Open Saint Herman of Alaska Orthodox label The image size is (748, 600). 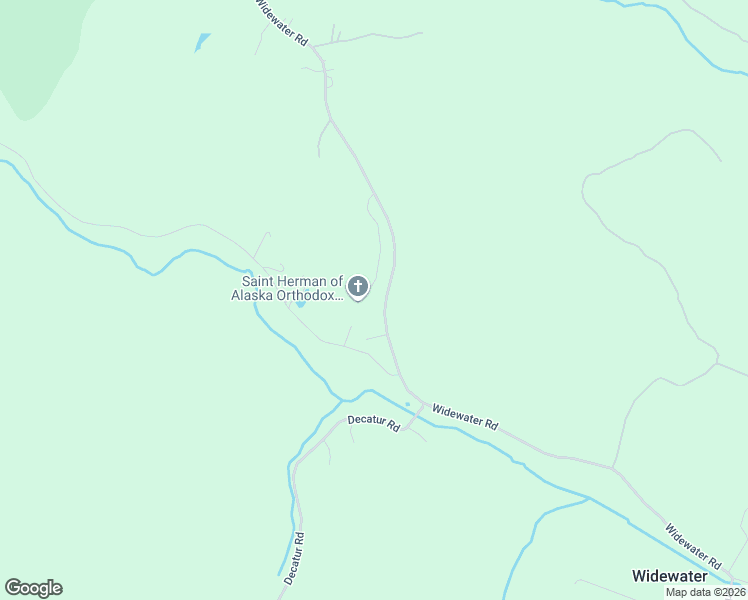(287, 288)
